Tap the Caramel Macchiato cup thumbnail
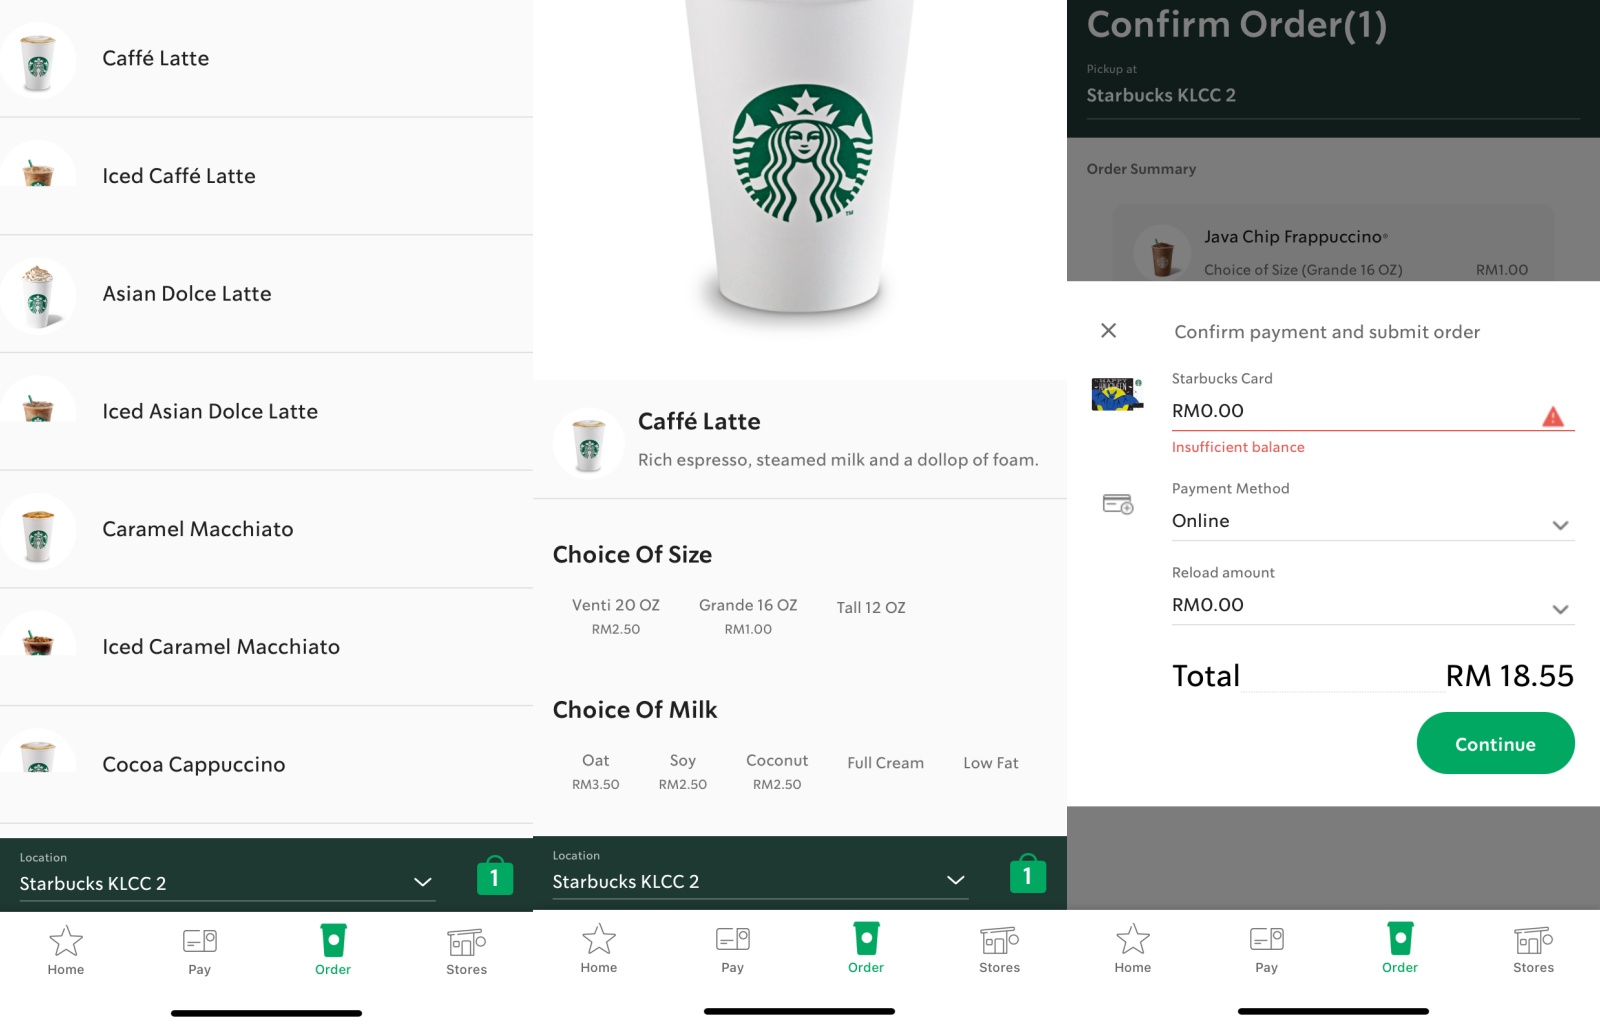Viewport: 1600px width, 1024px height. 38,531
